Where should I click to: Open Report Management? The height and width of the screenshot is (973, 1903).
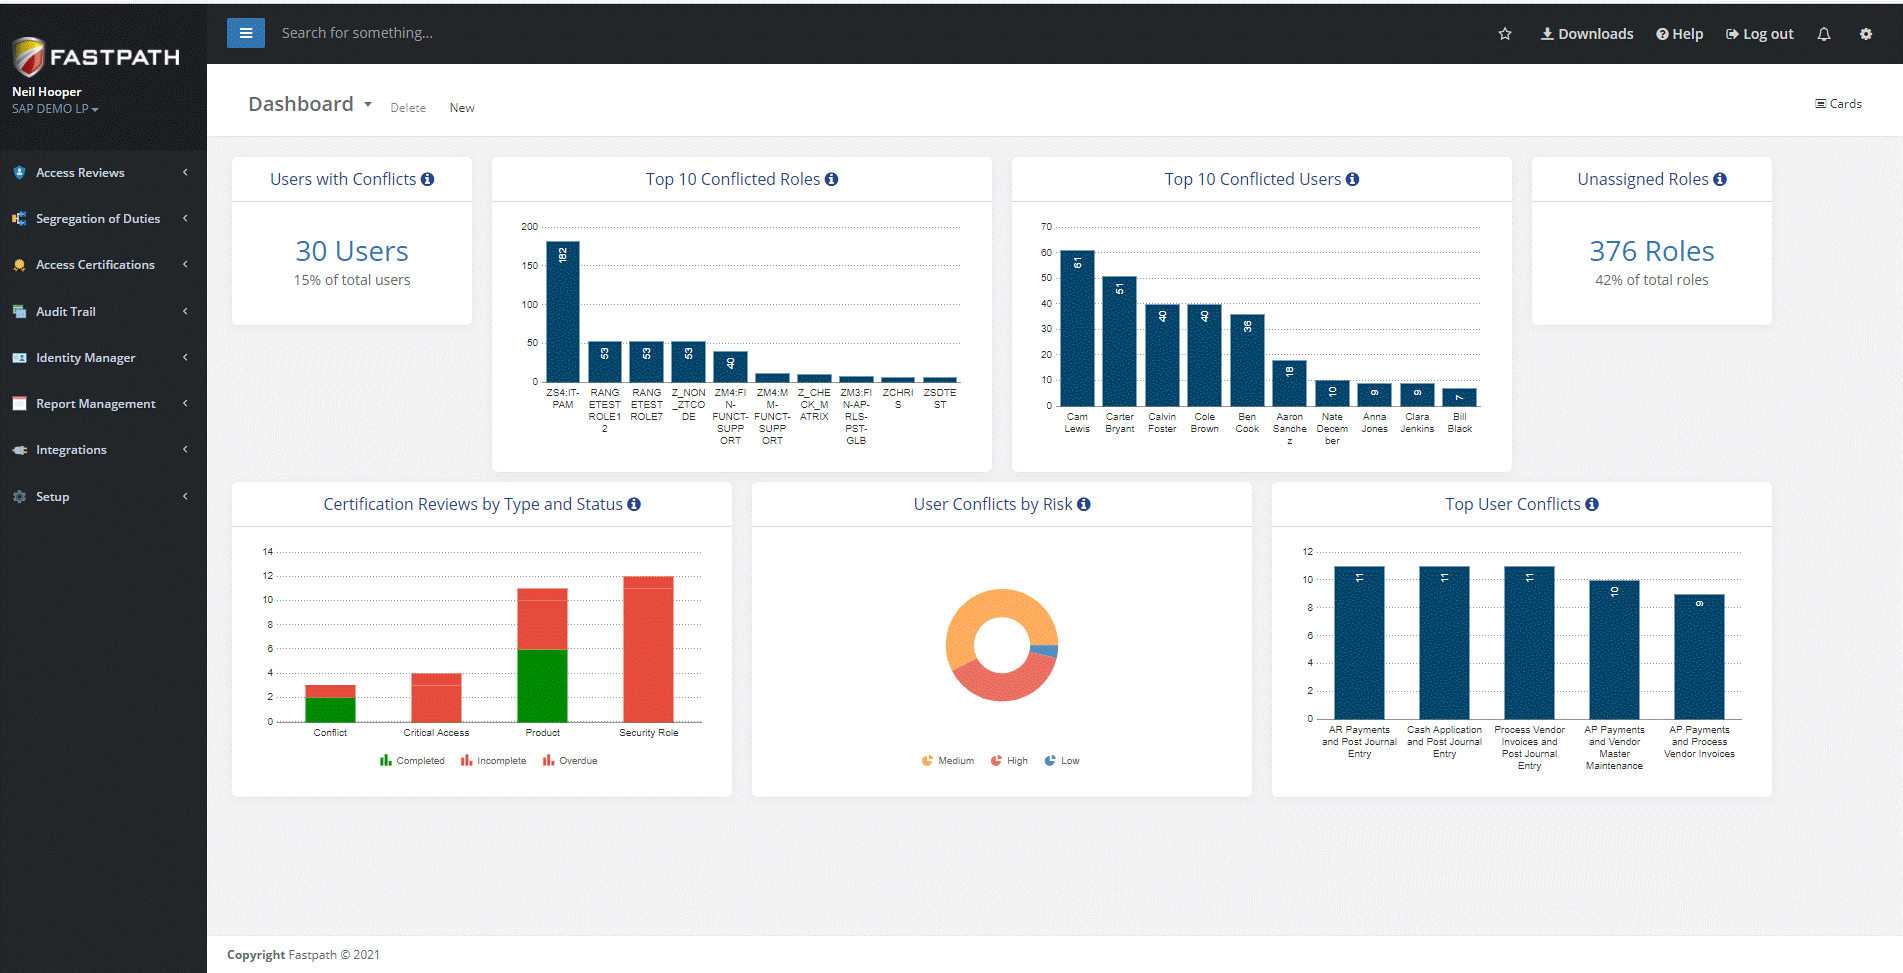pyautogui.click(x=95, y=403)
